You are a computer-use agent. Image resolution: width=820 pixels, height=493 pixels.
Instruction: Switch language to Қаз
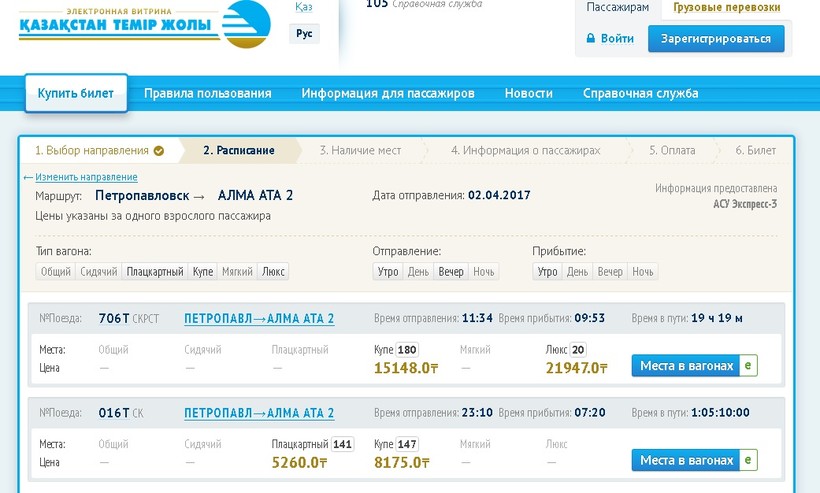point(304,8)
